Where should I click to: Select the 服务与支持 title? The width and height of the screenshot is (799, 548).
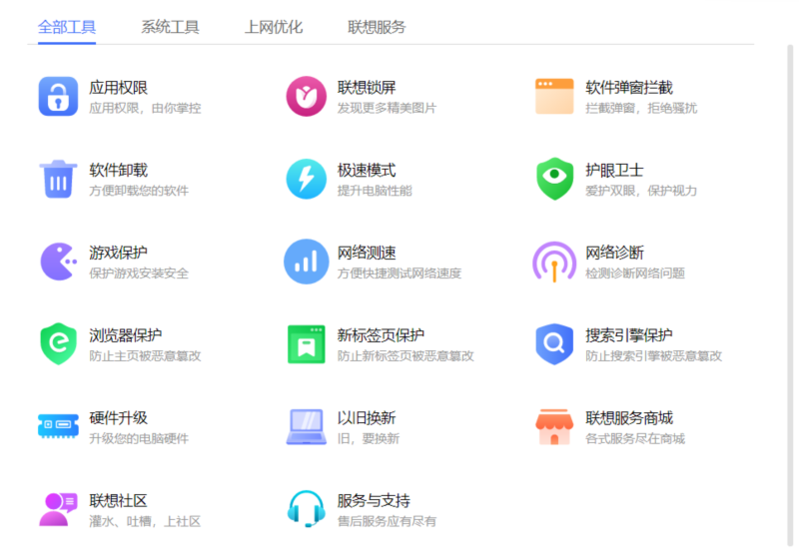374,501
